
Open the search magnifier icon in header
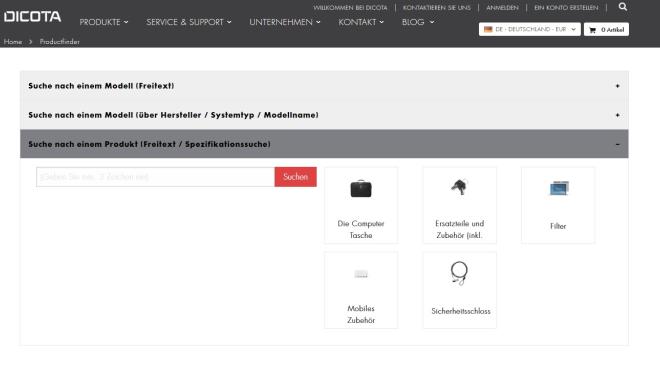click(623, 7)
